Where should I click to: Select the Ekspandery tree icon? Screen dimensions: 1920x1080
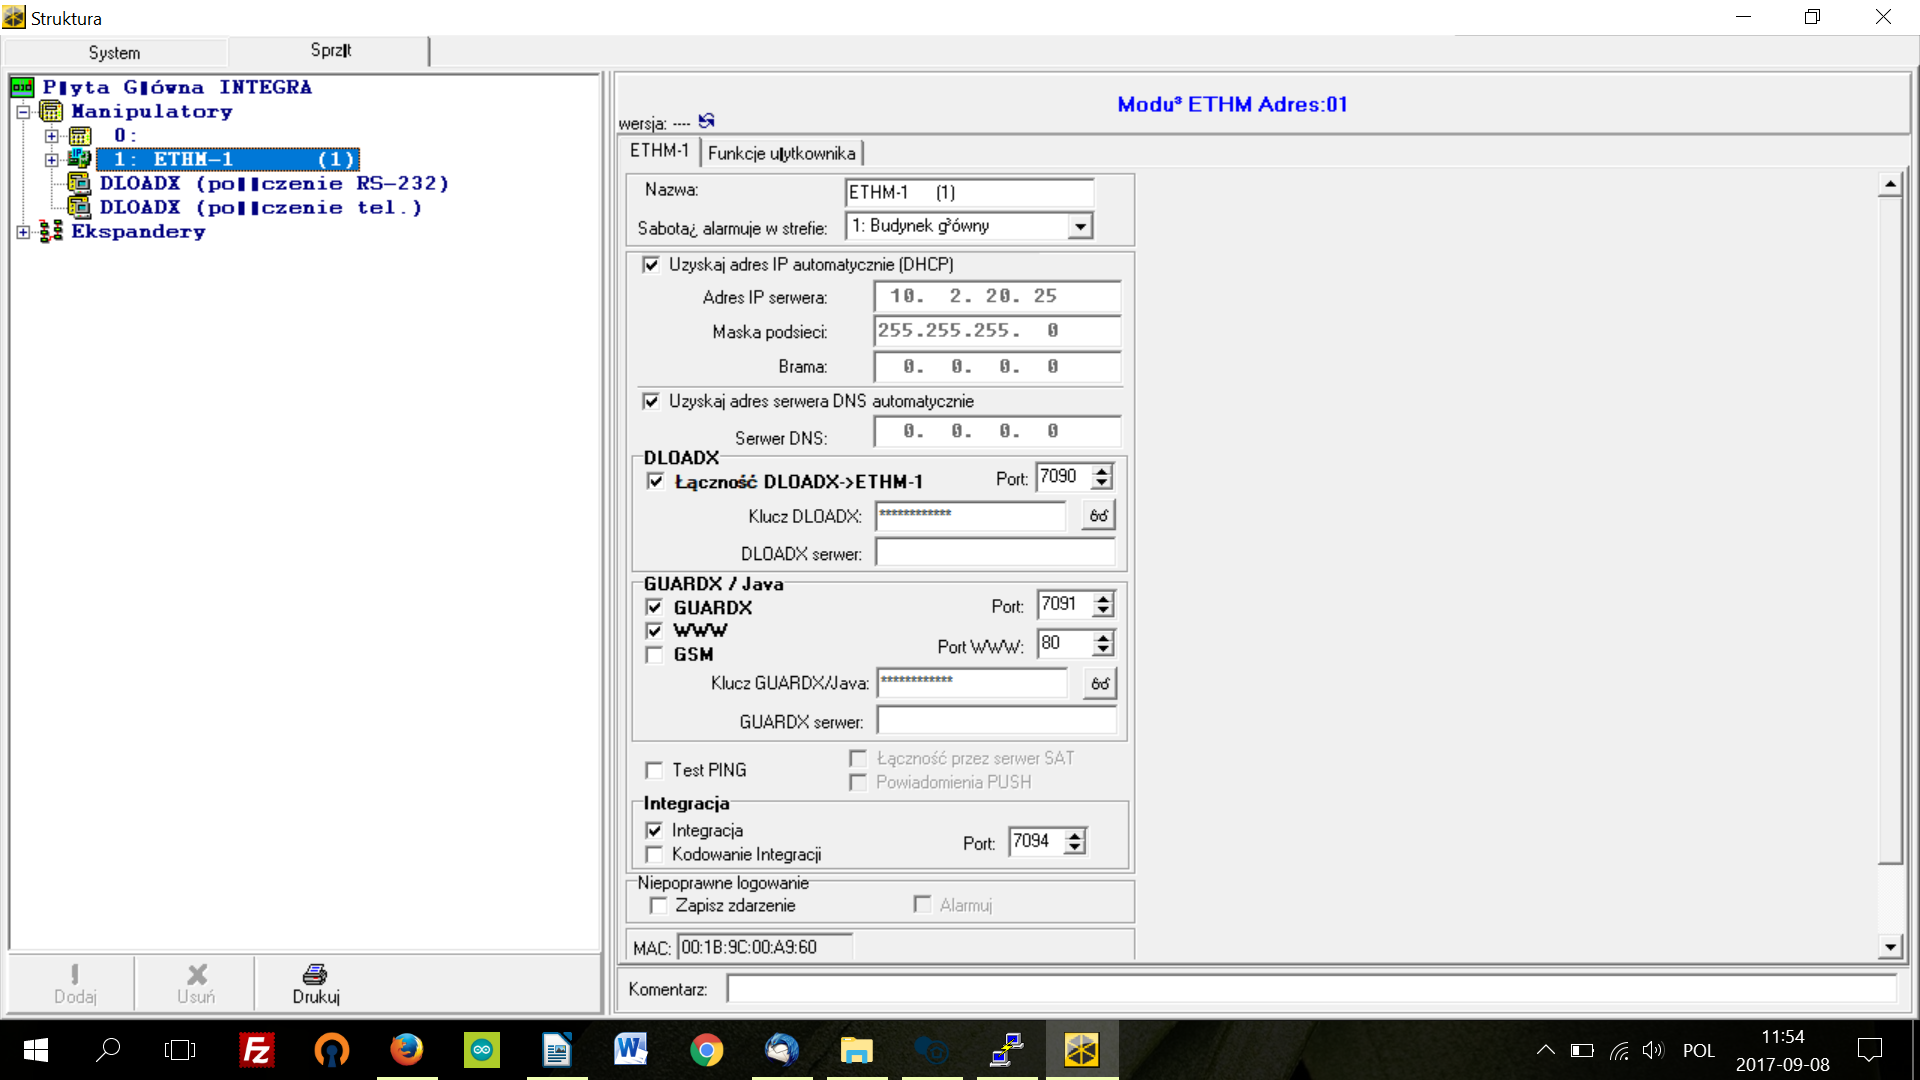pos(52,232)
